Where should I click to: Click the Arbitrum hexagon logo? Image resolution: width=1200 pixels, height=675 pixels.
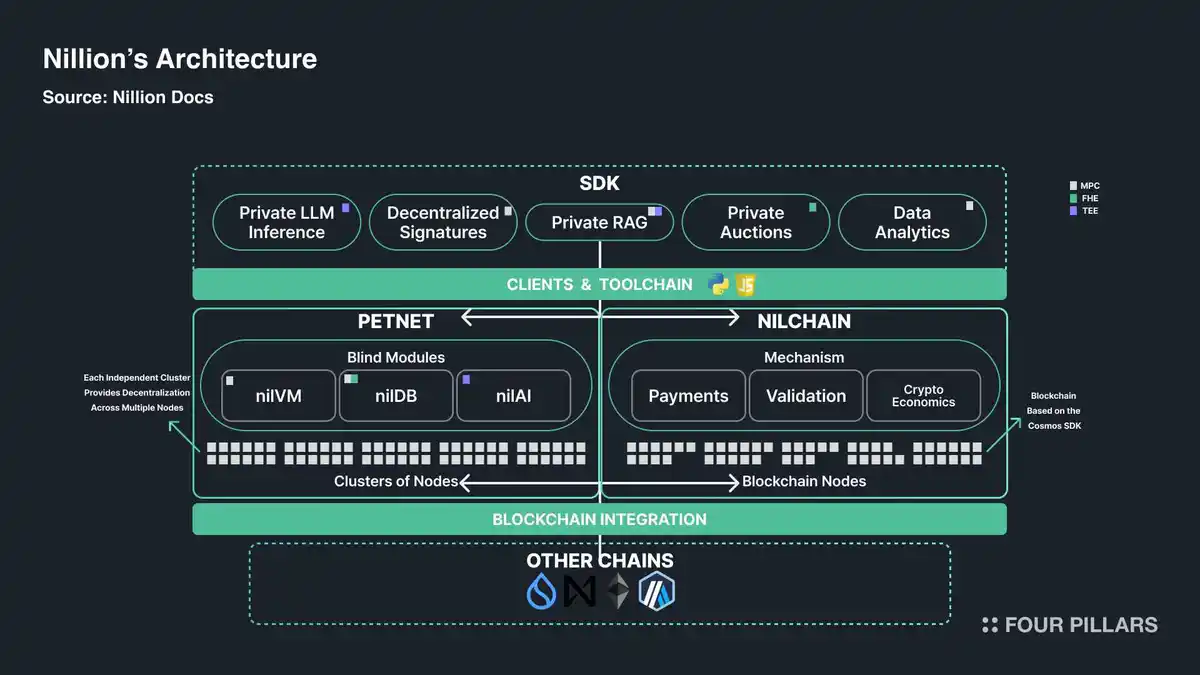coord(658,592)
